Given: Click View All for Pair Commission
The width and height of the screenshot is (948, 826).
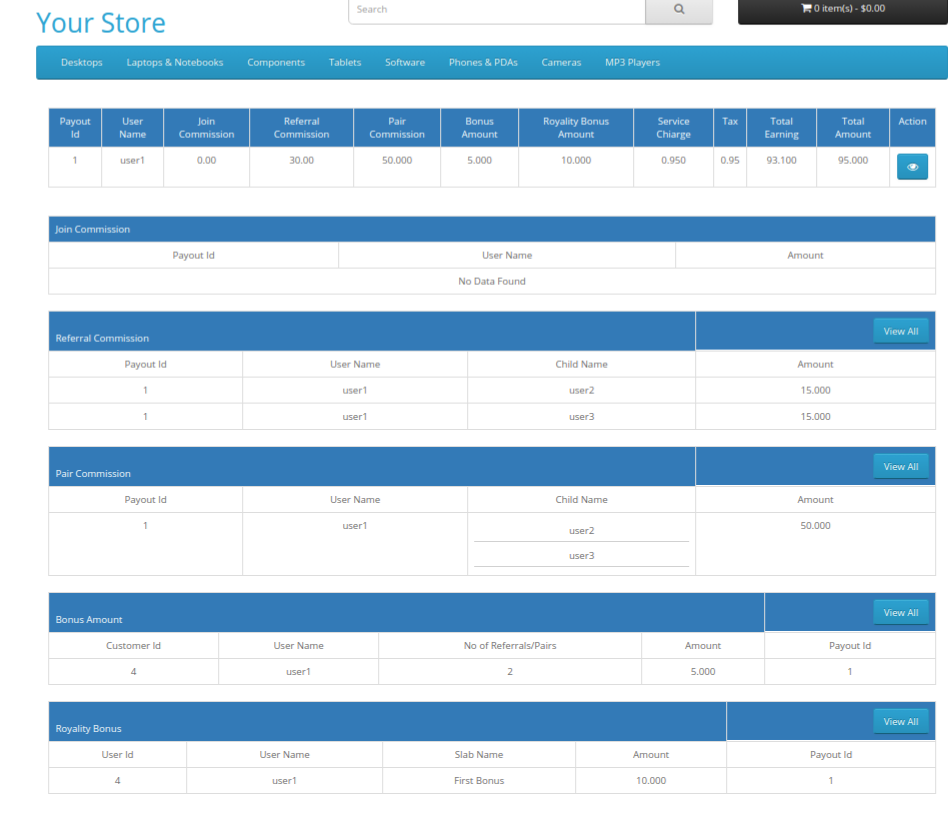Looking at the screenshot, I should click(x=900, y=466).
